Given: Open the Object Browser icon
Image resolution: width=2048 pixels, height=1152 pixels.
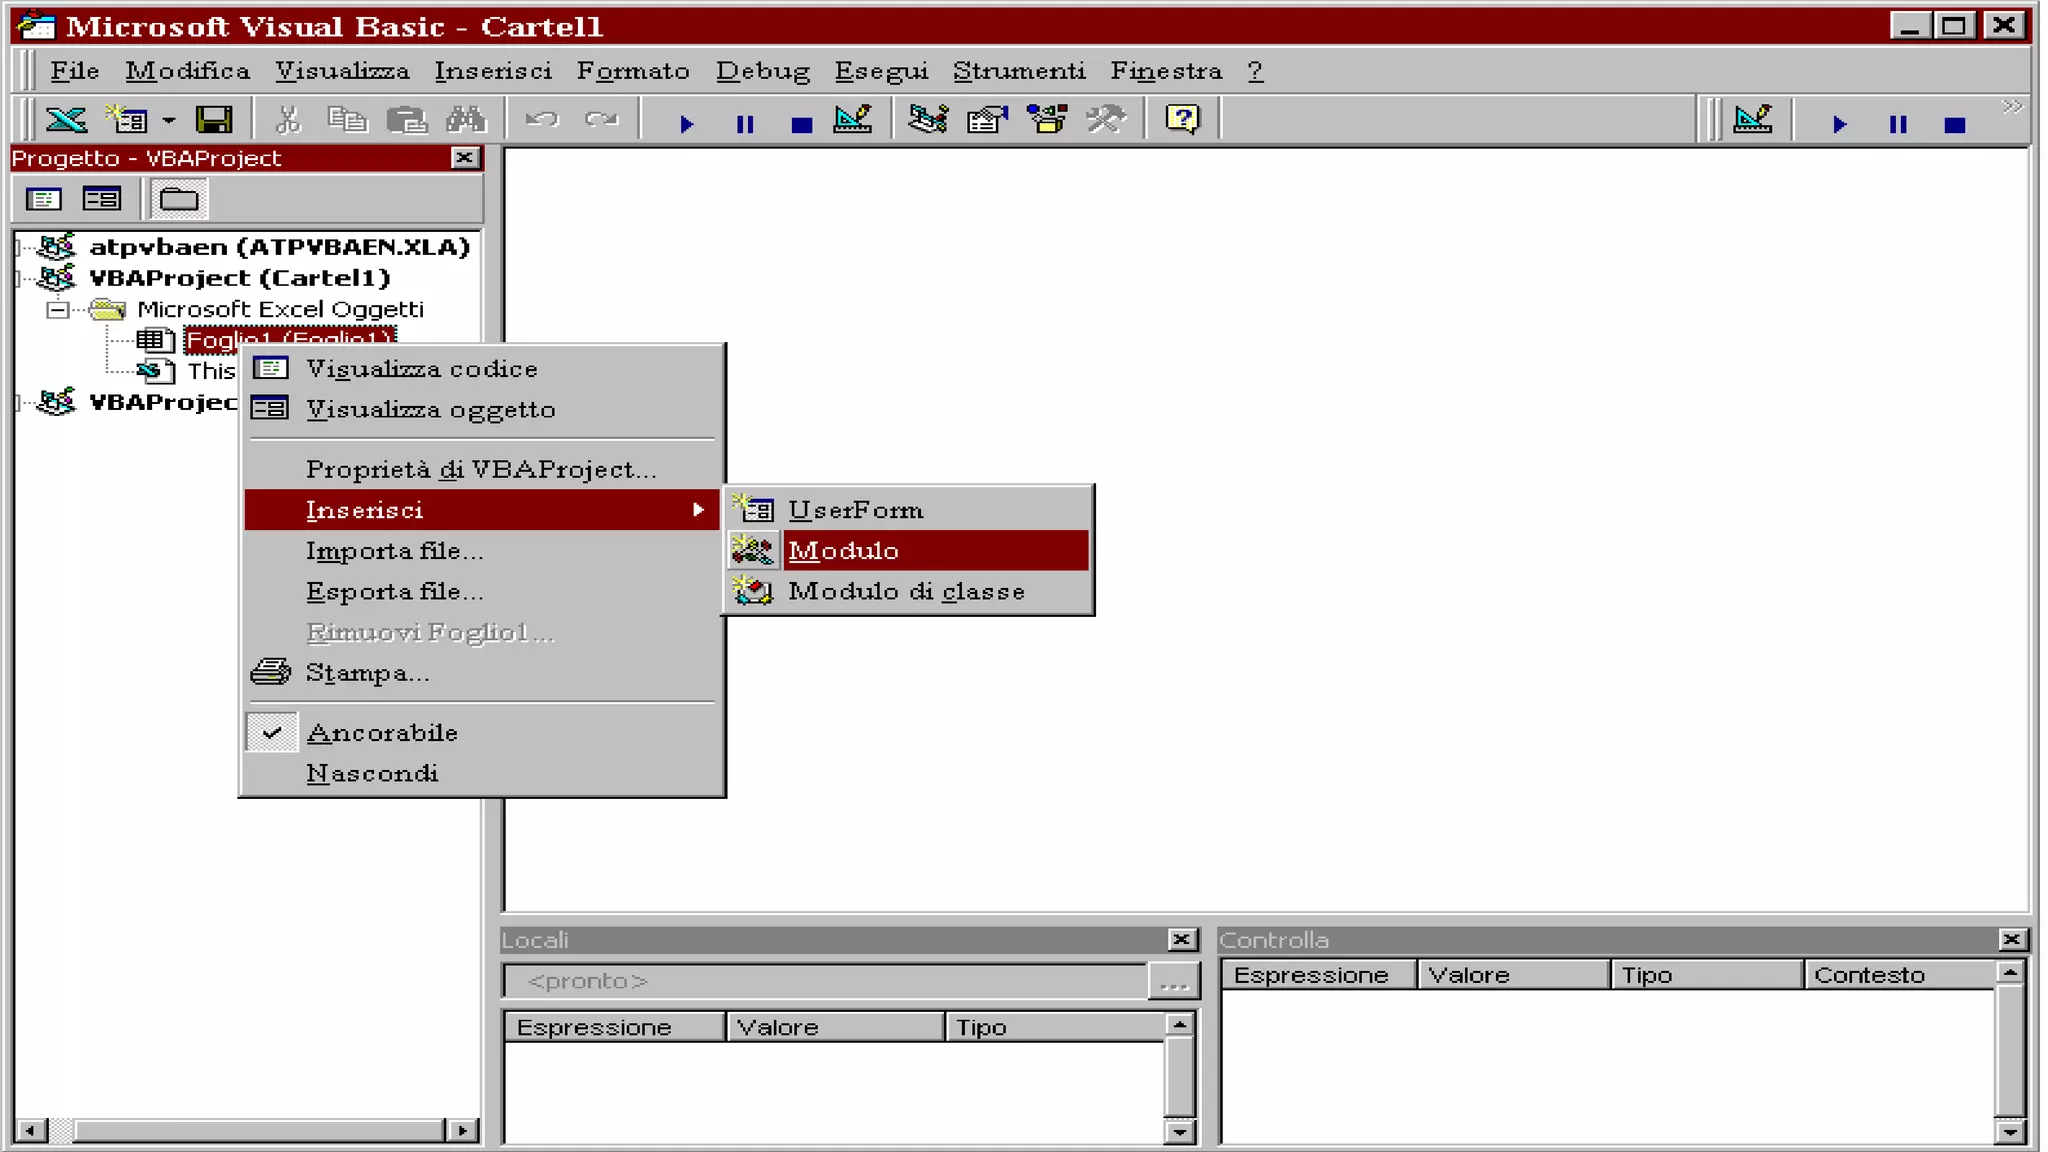Looking at the screenshot, I should (1047, 121).
